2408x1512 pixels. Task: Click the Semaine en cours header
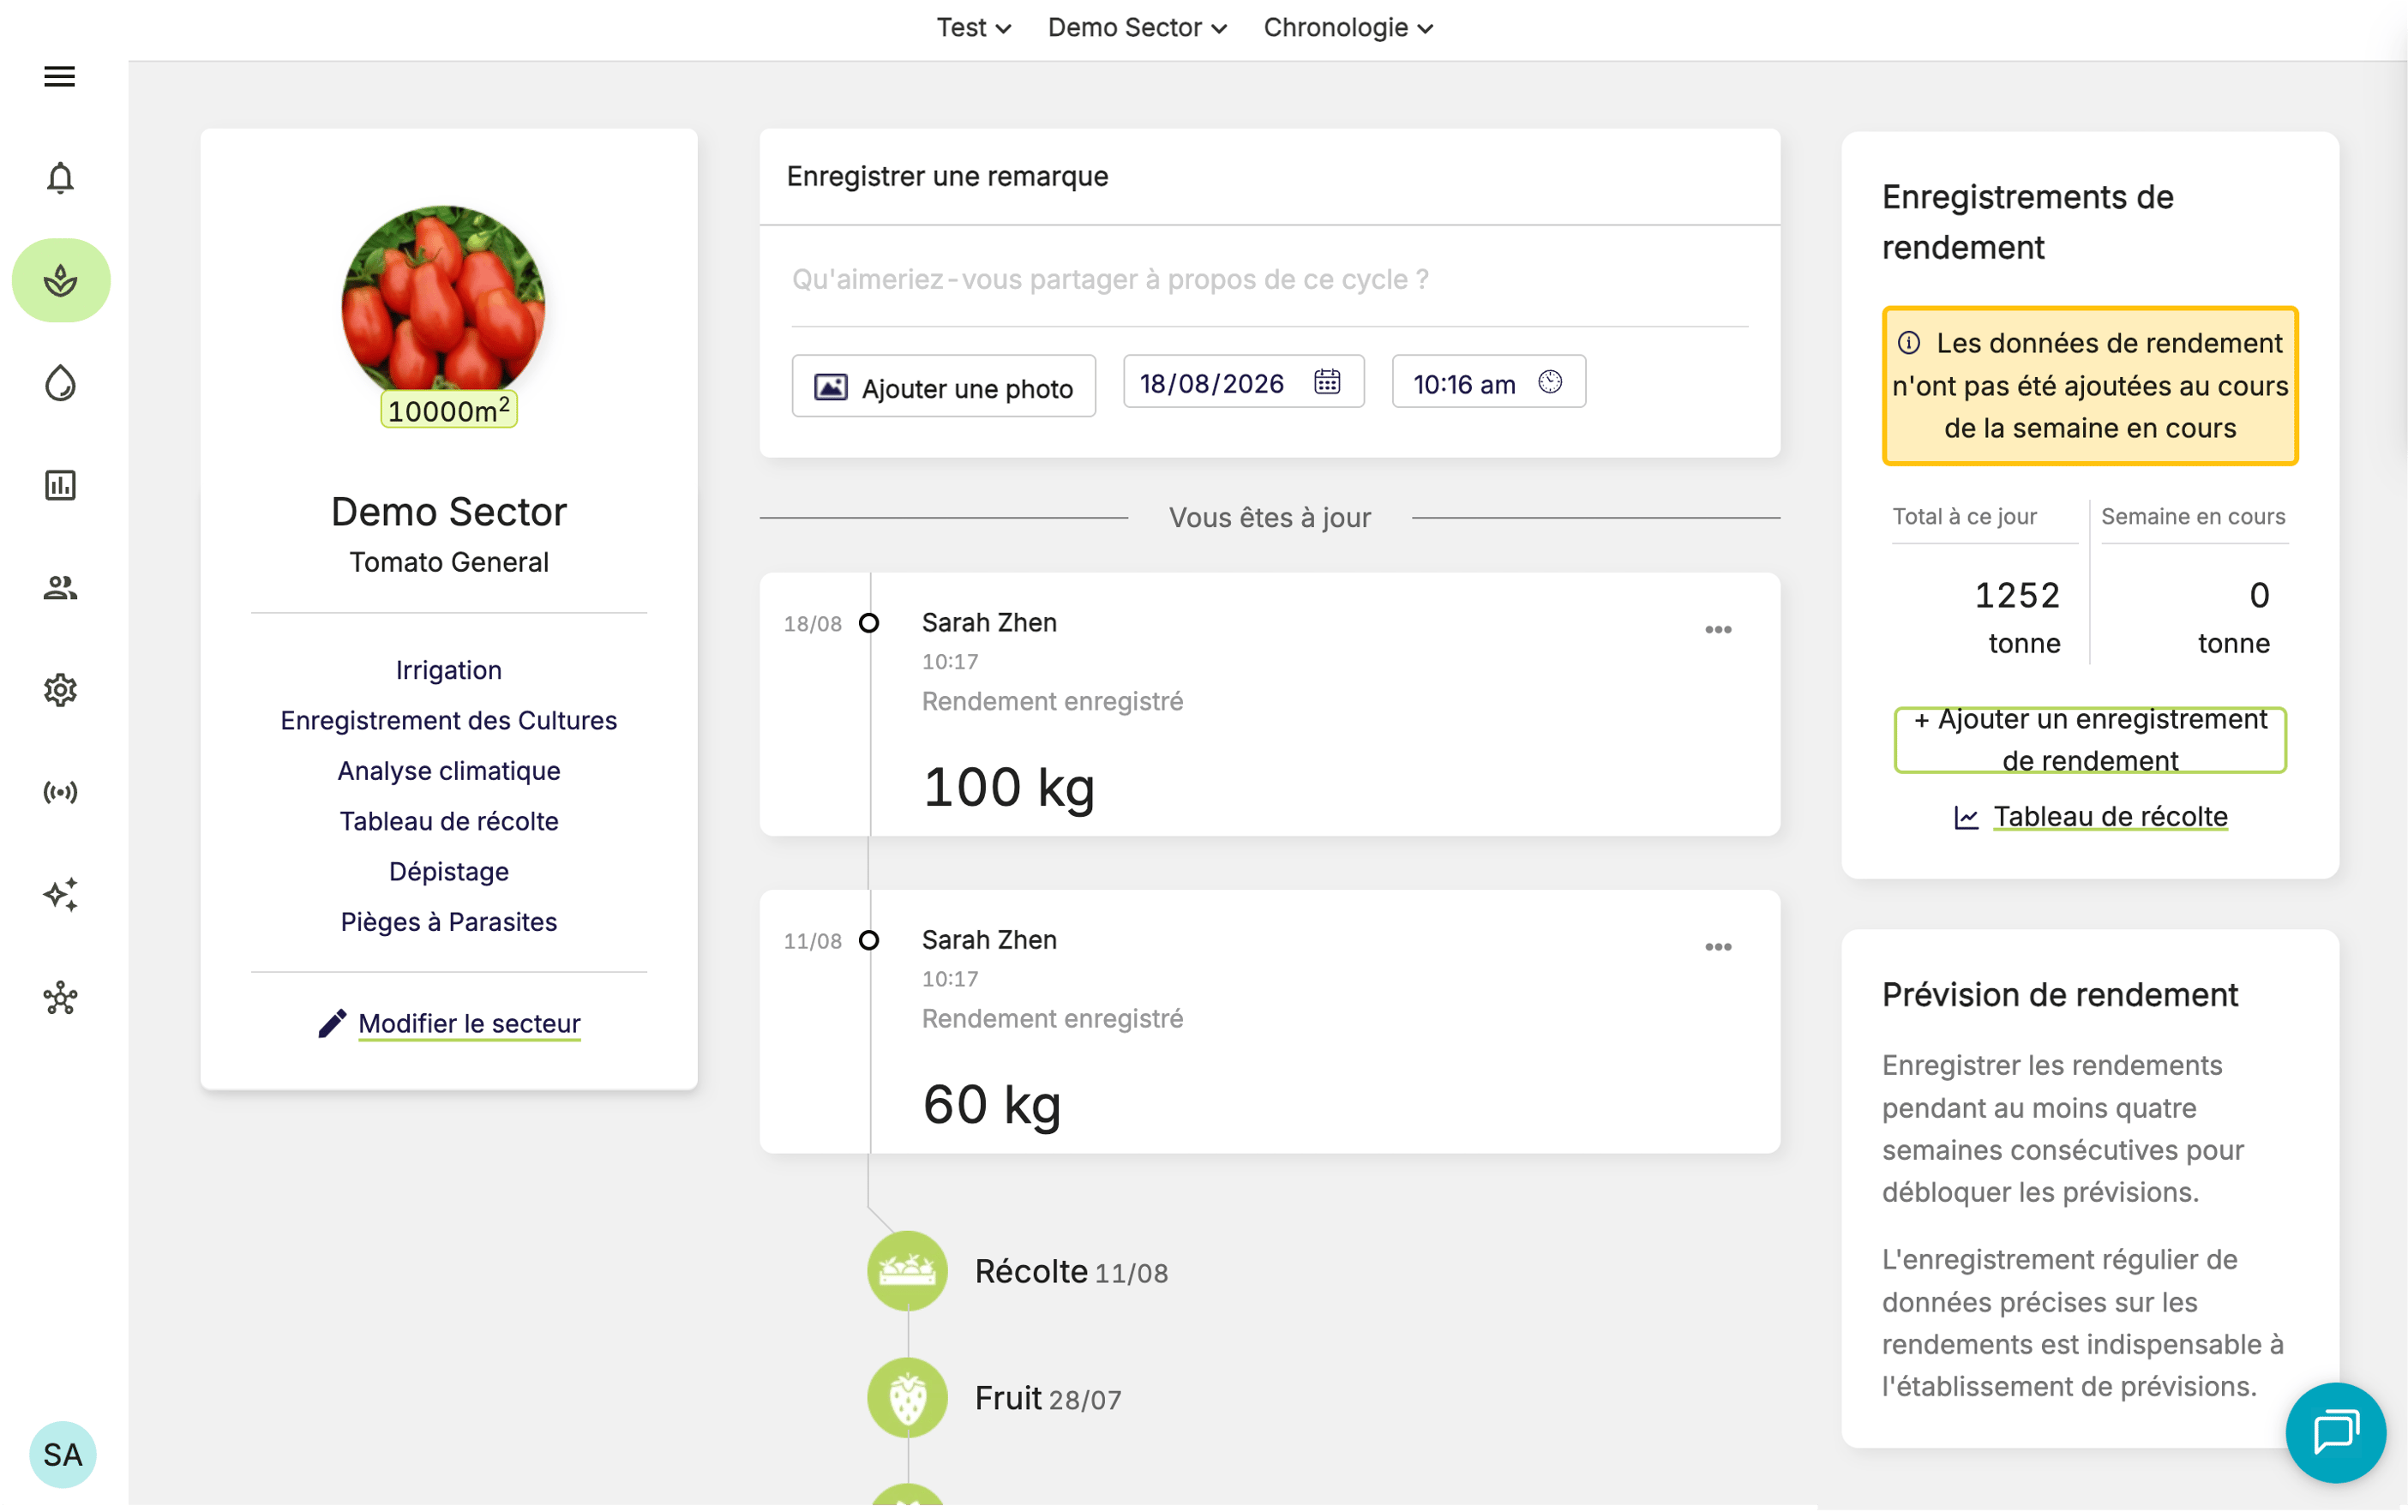click(x=2193, y=517)
